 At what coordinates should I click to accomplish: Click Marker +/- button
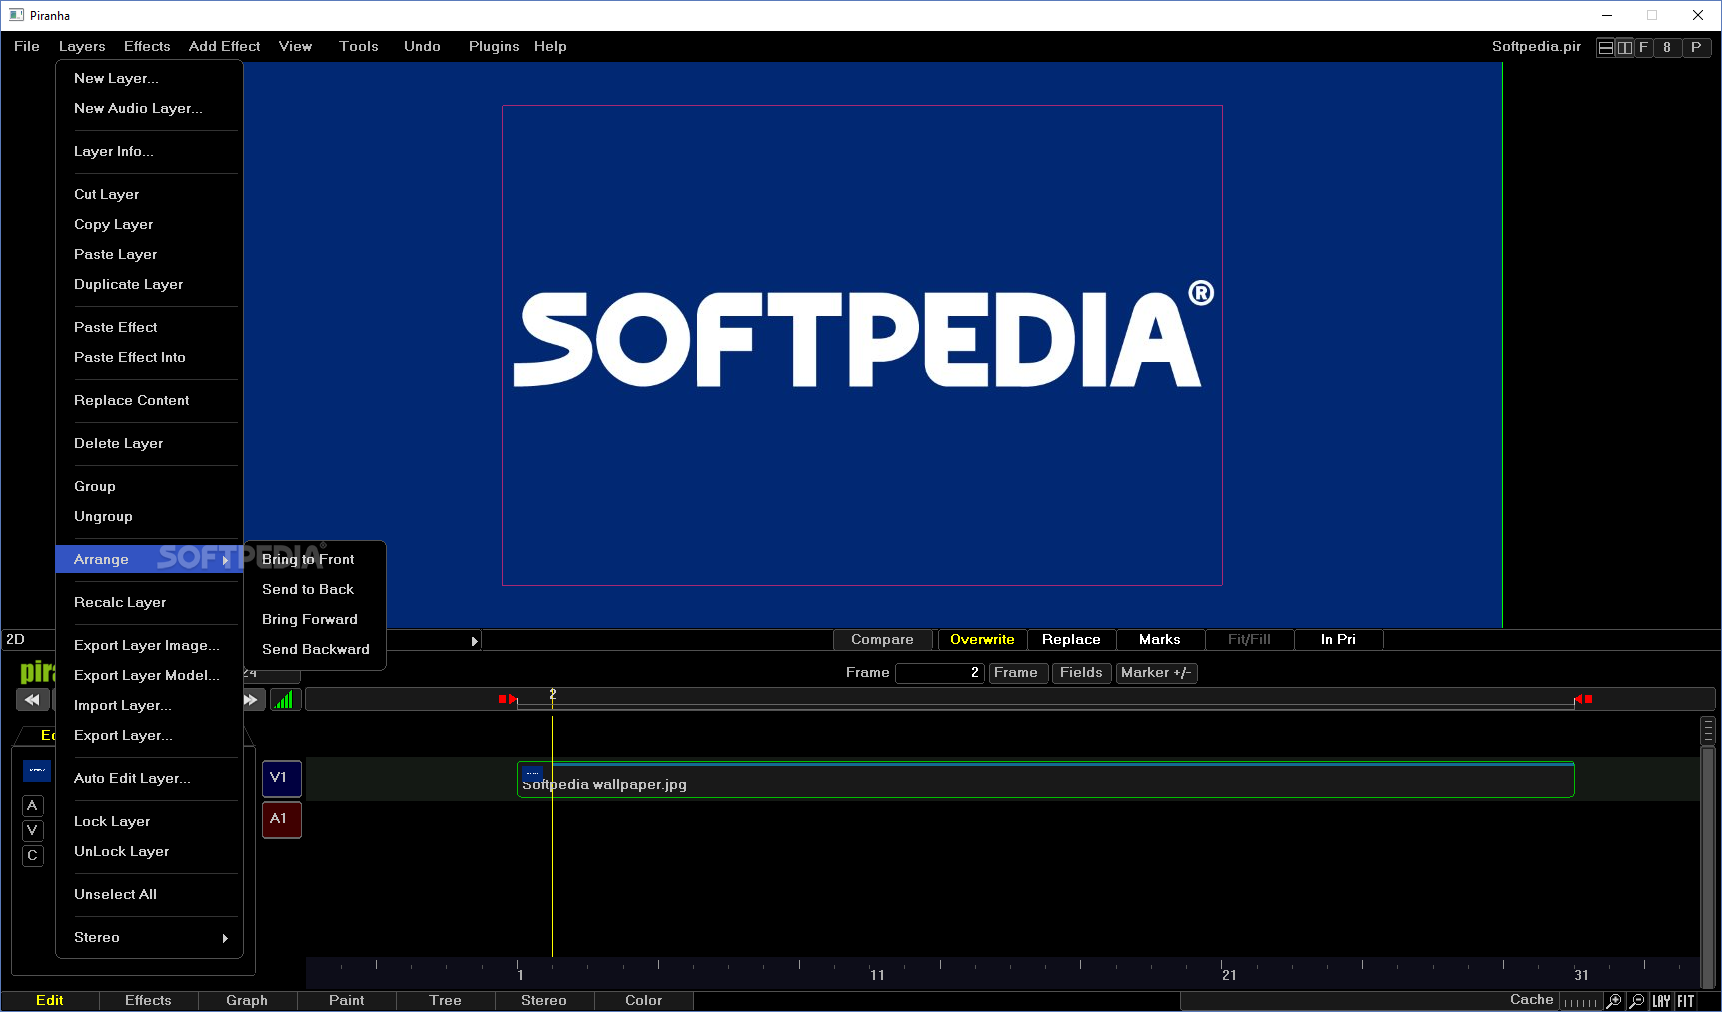pos(1156,673)
